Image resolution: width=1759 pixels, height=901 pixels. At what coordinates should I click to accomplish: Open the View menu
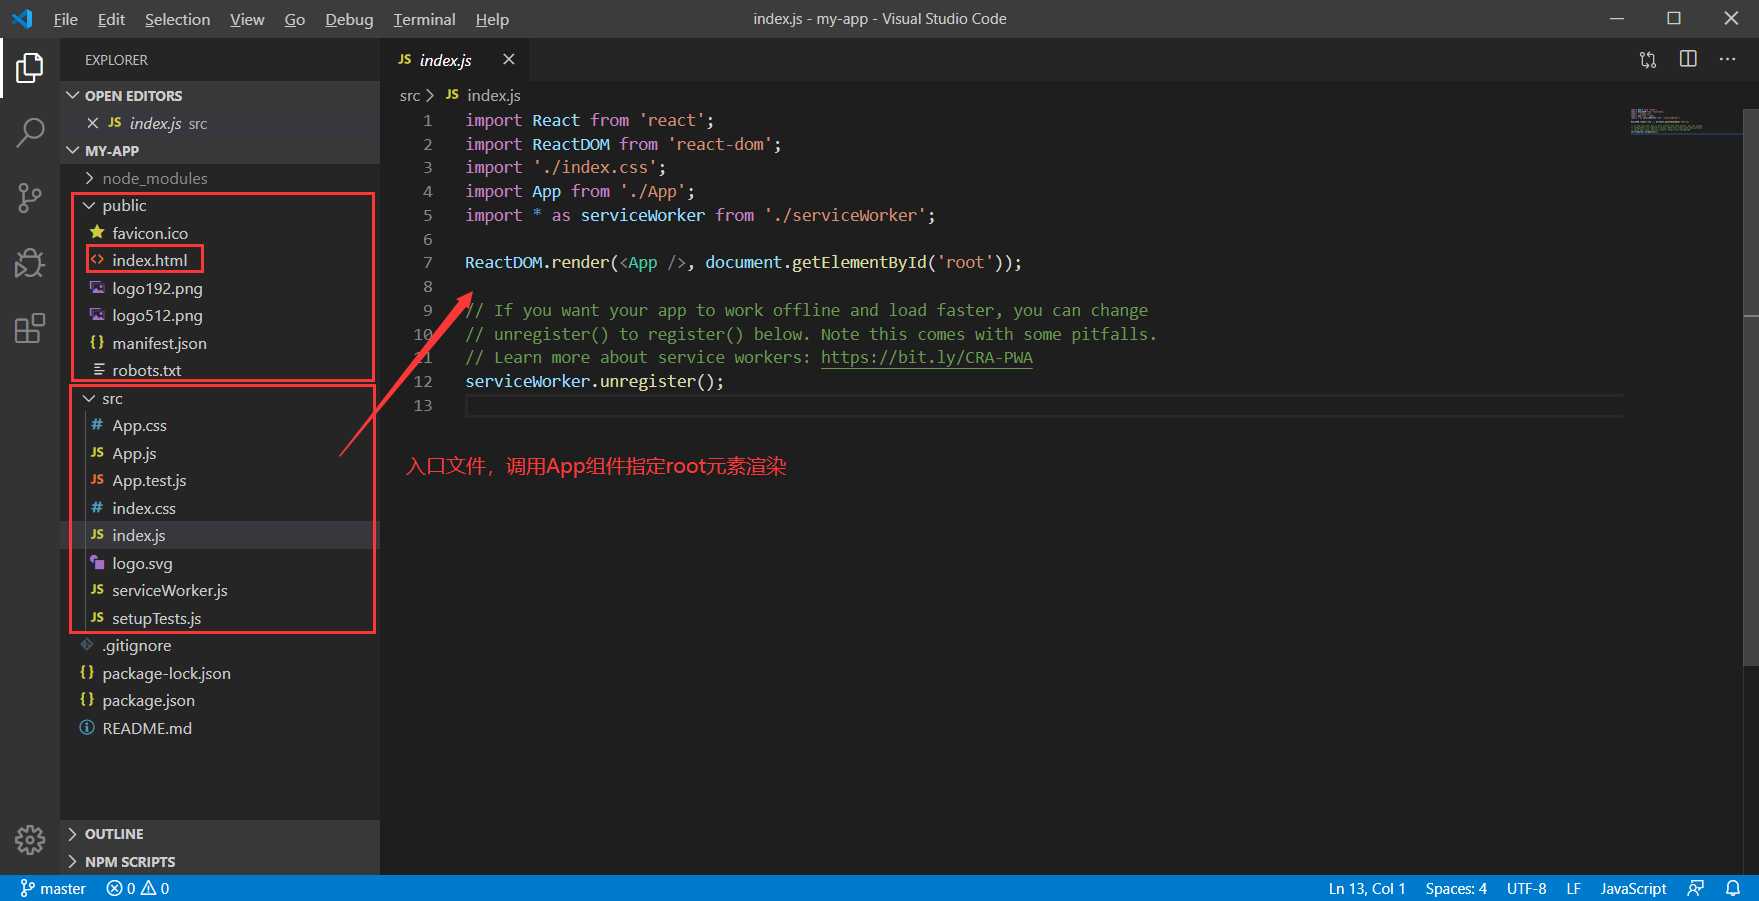tap(247, 19)
